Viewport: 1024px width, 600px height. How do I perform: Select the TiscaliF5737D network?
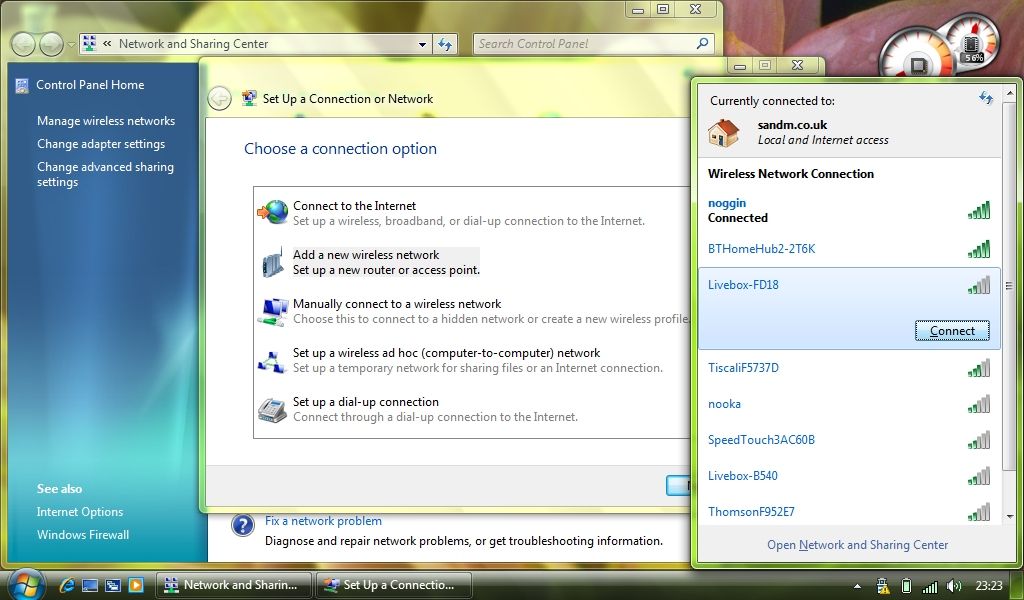pos(849,368)
